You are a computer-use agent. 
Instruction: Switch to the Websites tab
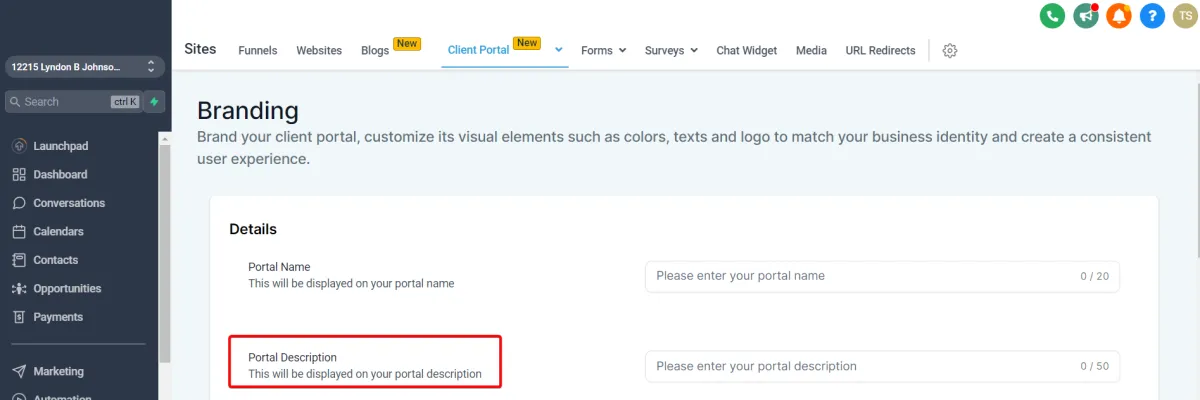pos(319,51)
